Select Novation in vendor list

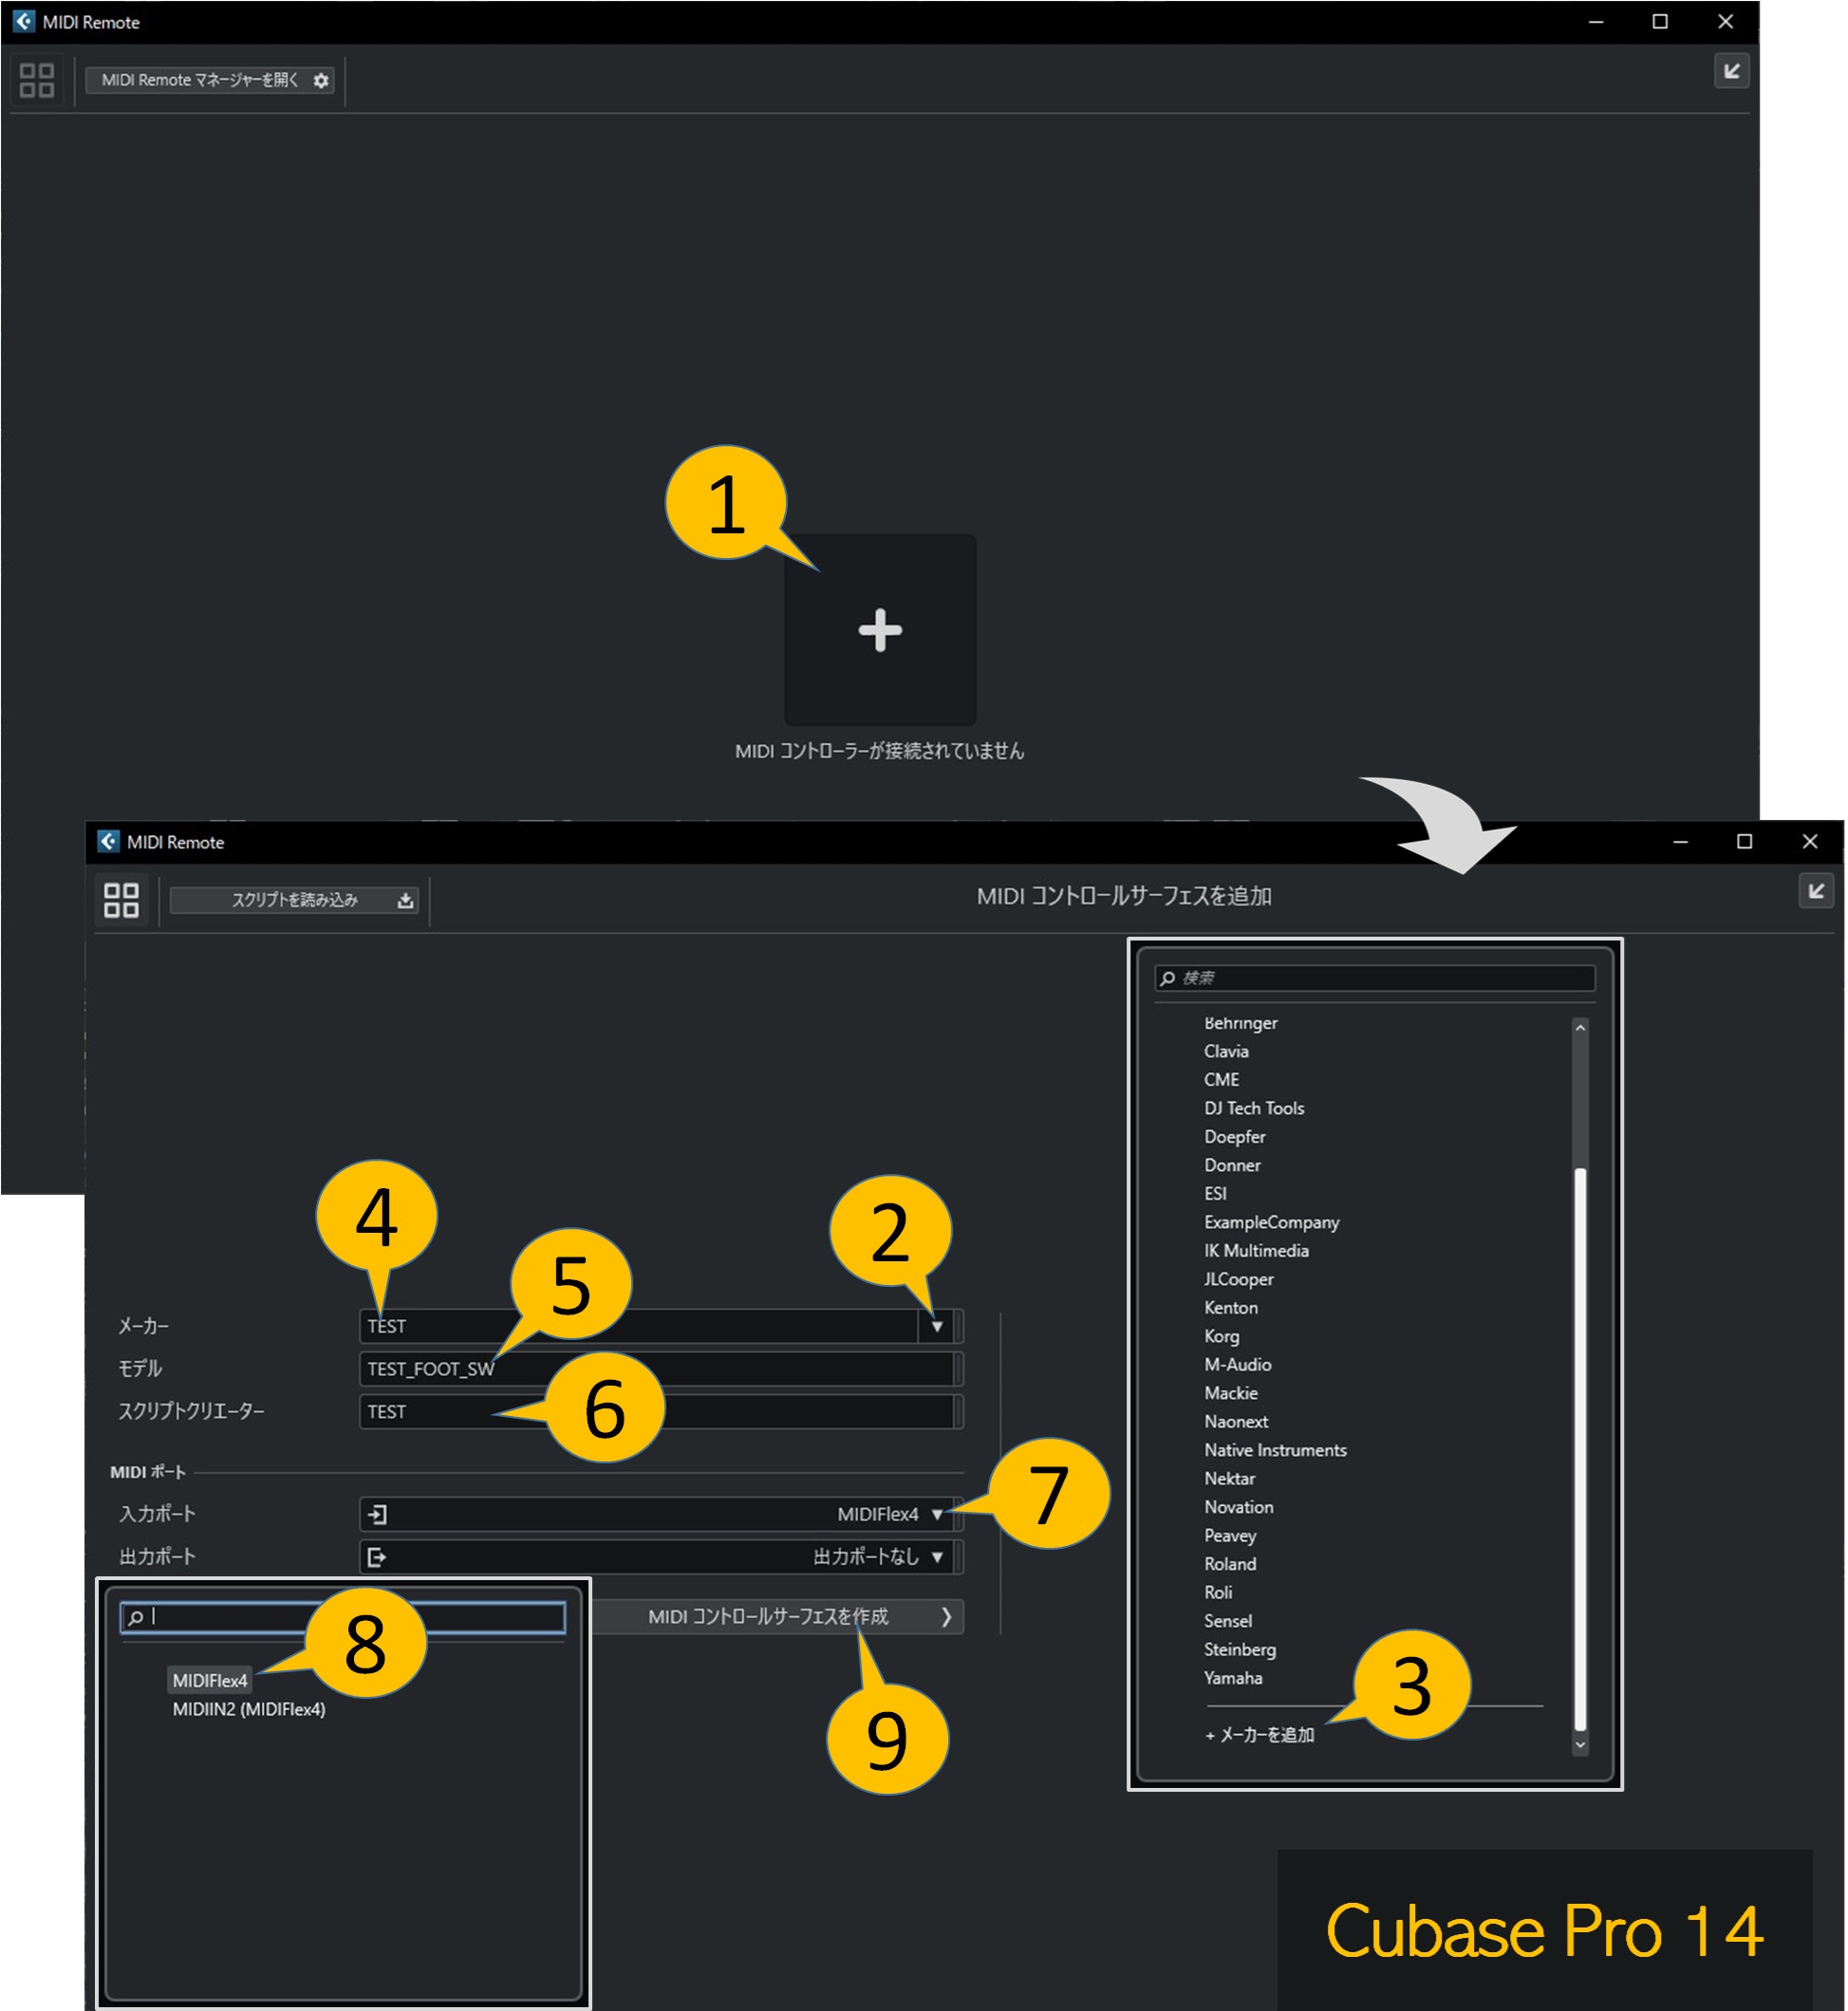[1239, 1507]
